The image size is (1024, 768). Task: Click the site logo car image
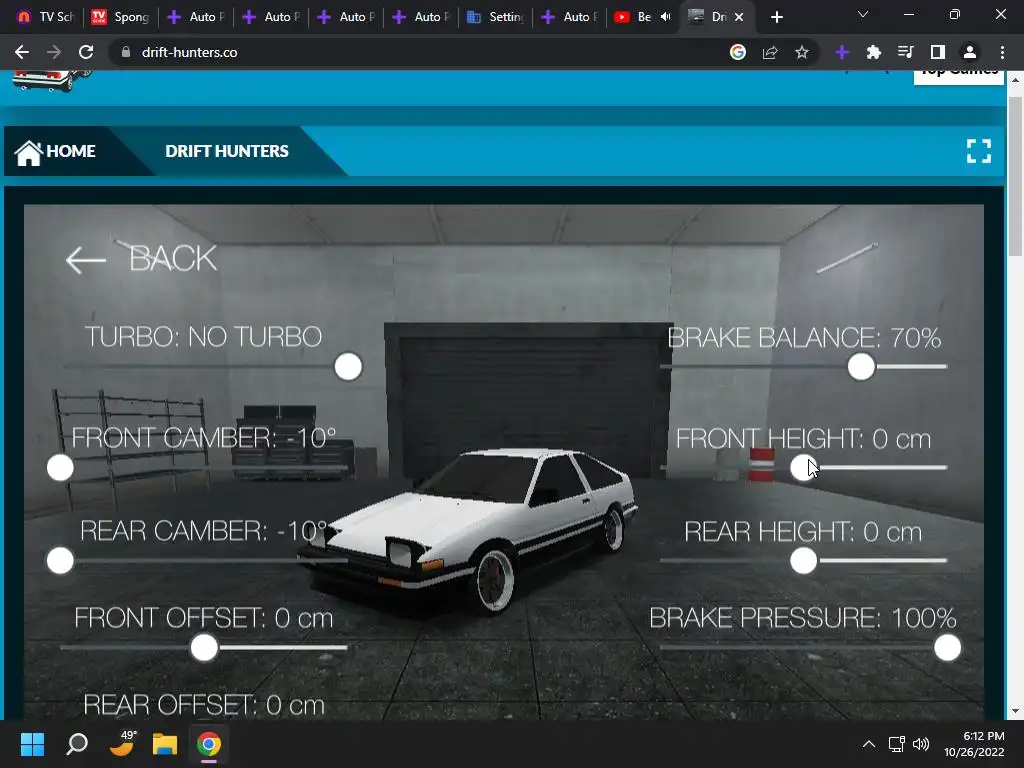point(52,79)
